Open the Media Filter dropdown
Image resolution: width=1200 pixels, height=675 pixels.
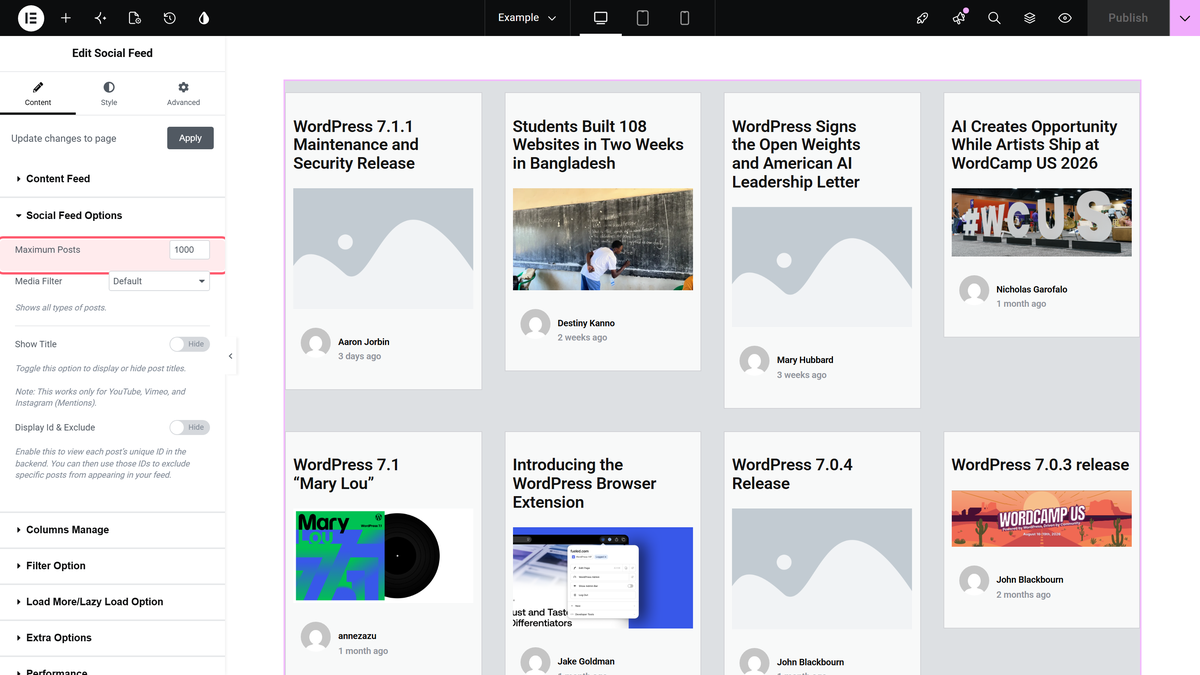[159, 281]
